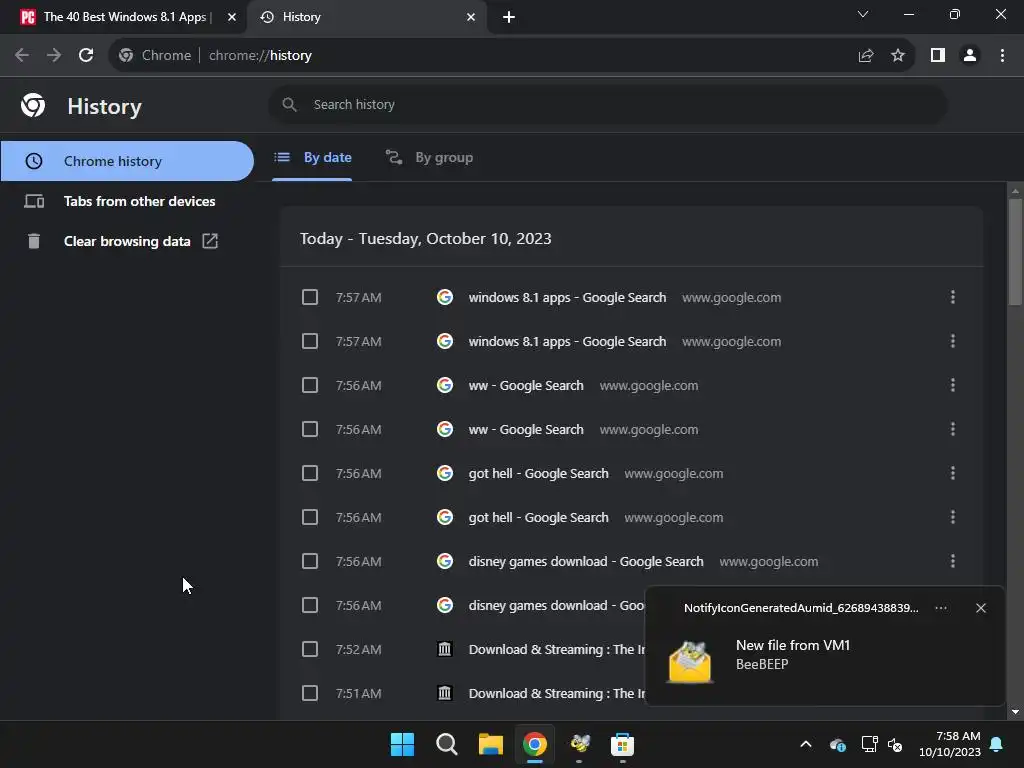Open actions menu for first disney games download entry

953,561
